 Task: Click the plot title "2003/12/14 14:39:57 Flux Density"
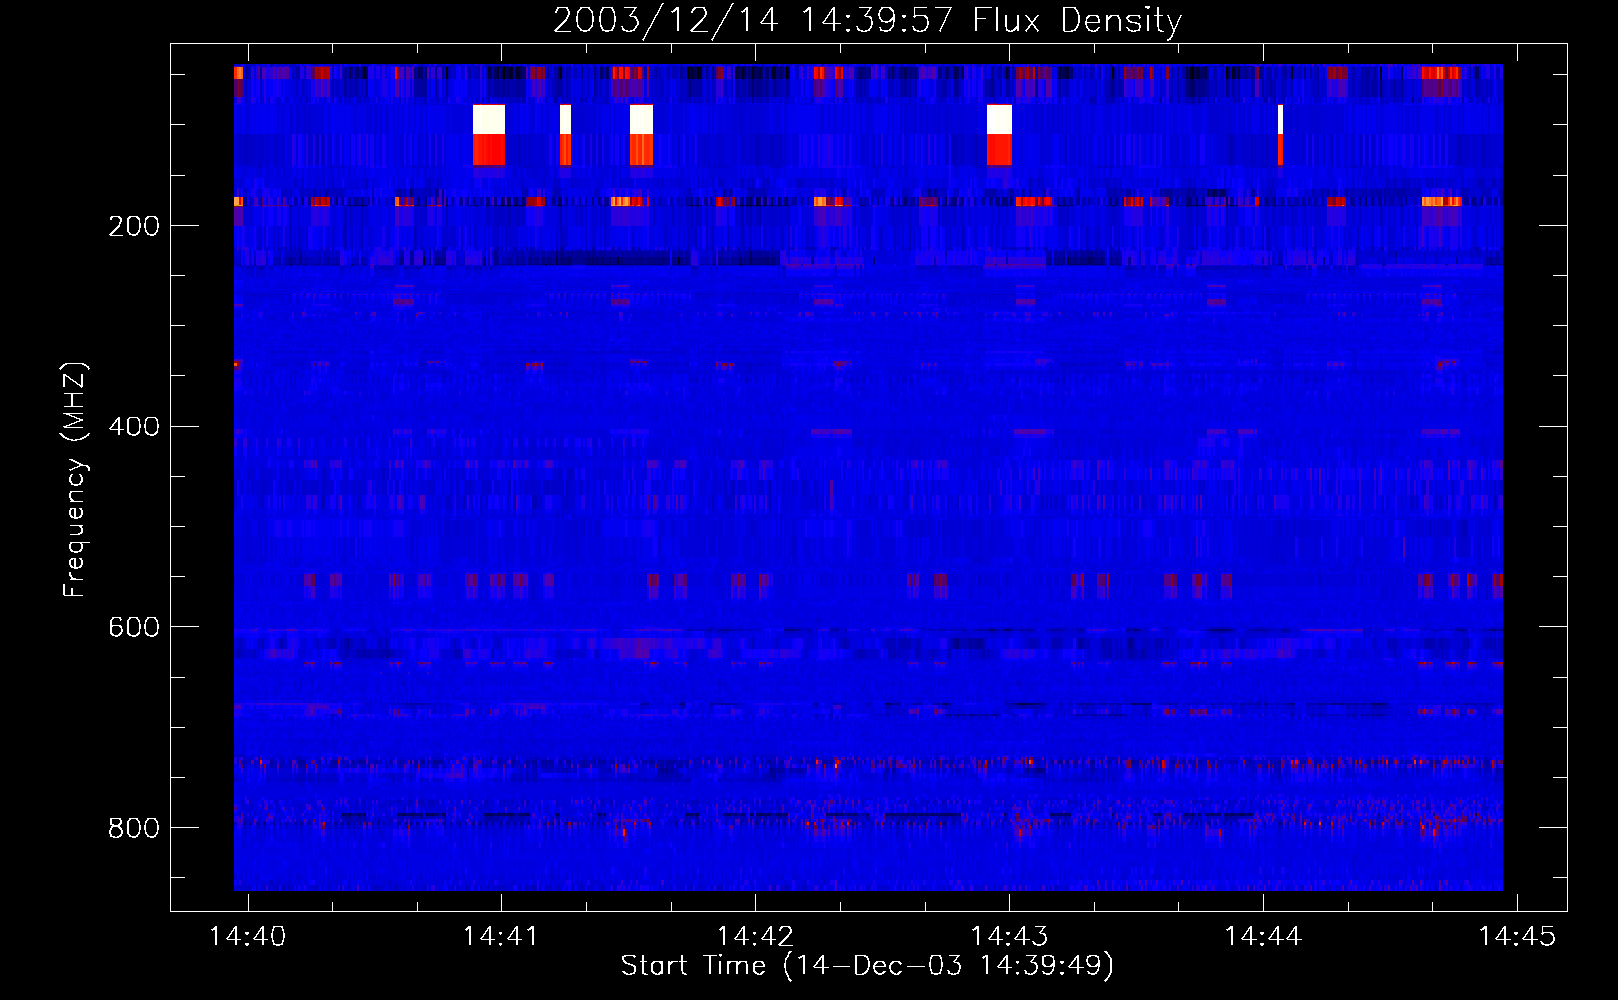867,20
